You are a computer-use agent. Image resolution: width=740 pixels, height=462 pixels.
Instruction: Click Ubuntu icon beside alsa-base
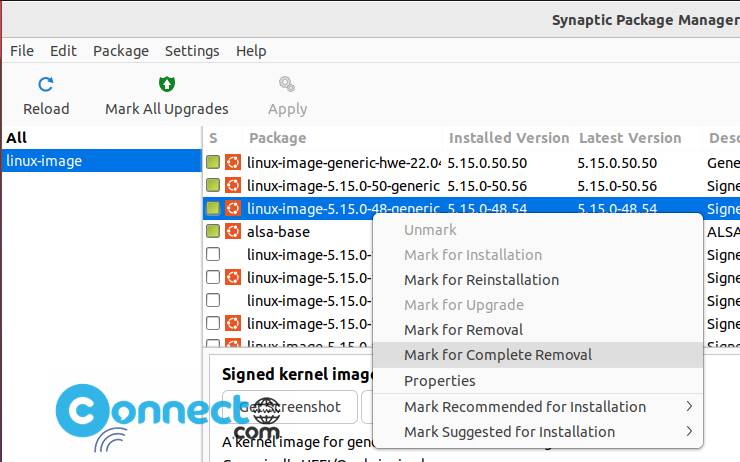point(233,231)
